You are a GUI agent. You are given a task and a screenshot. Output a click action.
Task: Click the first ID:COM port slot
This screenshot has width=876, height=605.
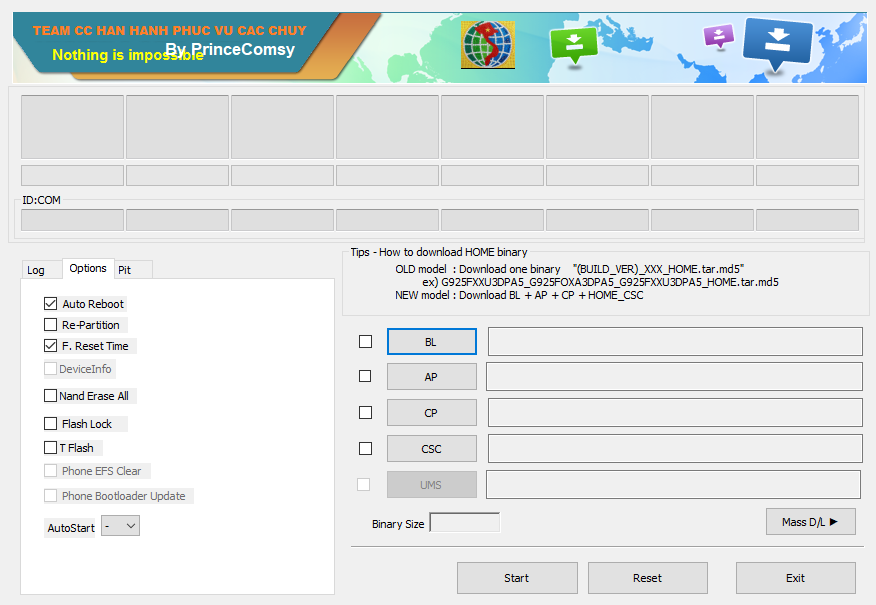(72, 220)
